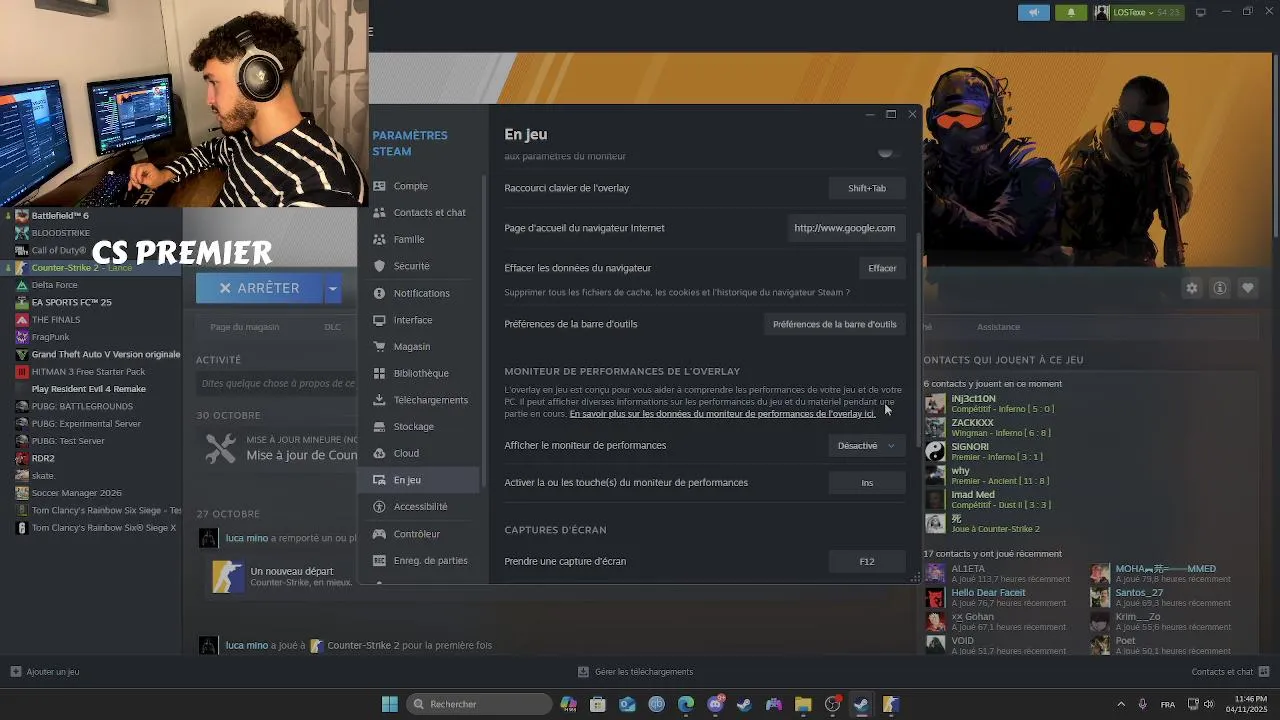Image resolution: width=1280 pixels, height=720 pixels.
Task: Open Contacts et chat at bottom right
Action: click(x=1230, y=672)
